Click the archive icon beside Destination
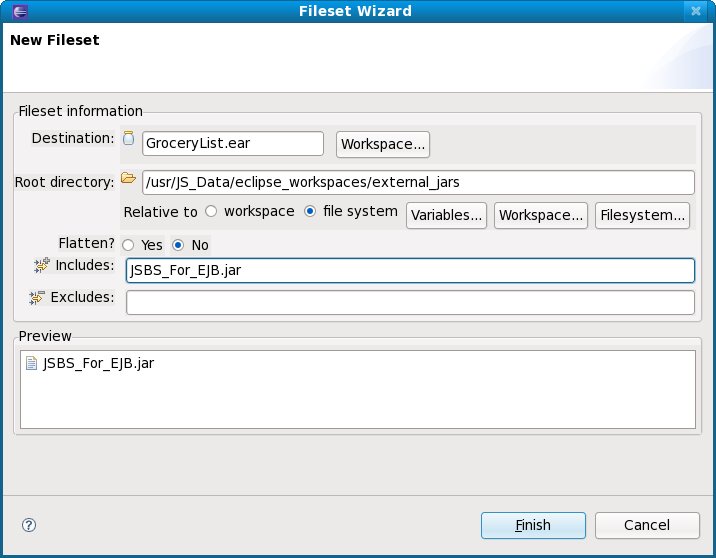 tap(128, 139)
